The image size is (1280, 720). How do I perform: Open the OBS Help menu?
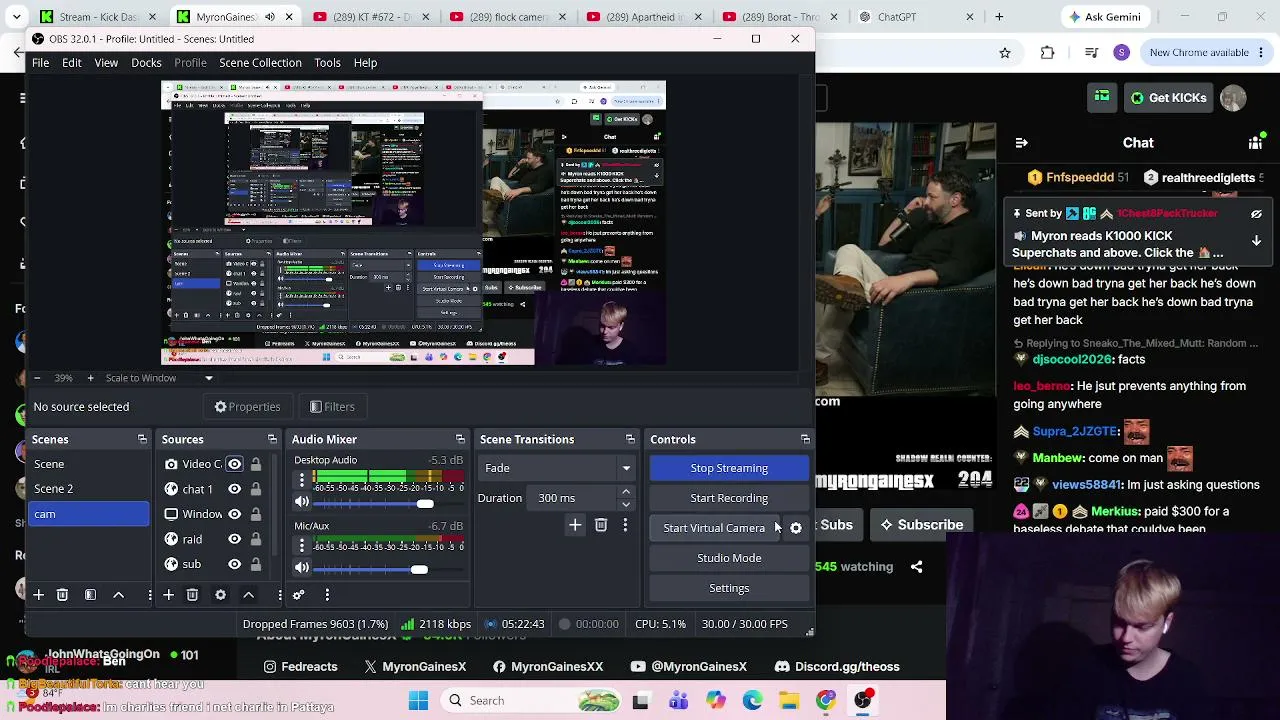point(365,63)
